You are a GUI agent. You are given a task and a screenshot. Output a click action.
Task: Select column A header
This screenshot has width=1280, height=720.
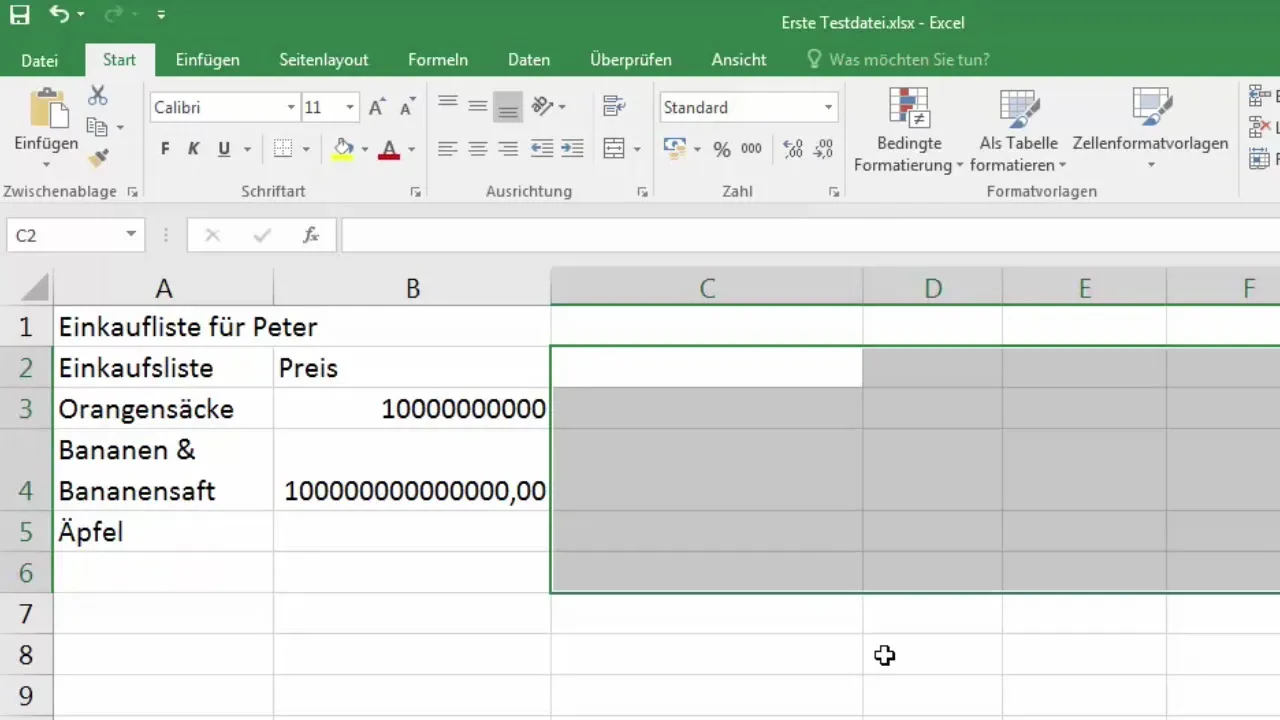tap(163, 289)
